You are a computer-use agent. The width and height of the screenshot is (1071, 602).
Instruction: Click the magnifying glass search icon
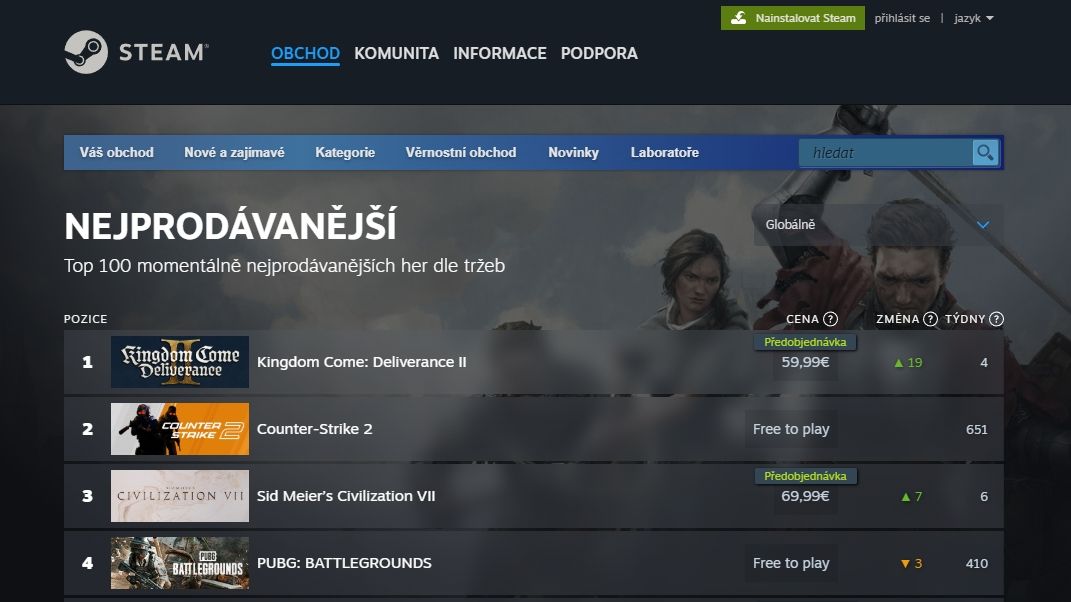tap(985, 152)
